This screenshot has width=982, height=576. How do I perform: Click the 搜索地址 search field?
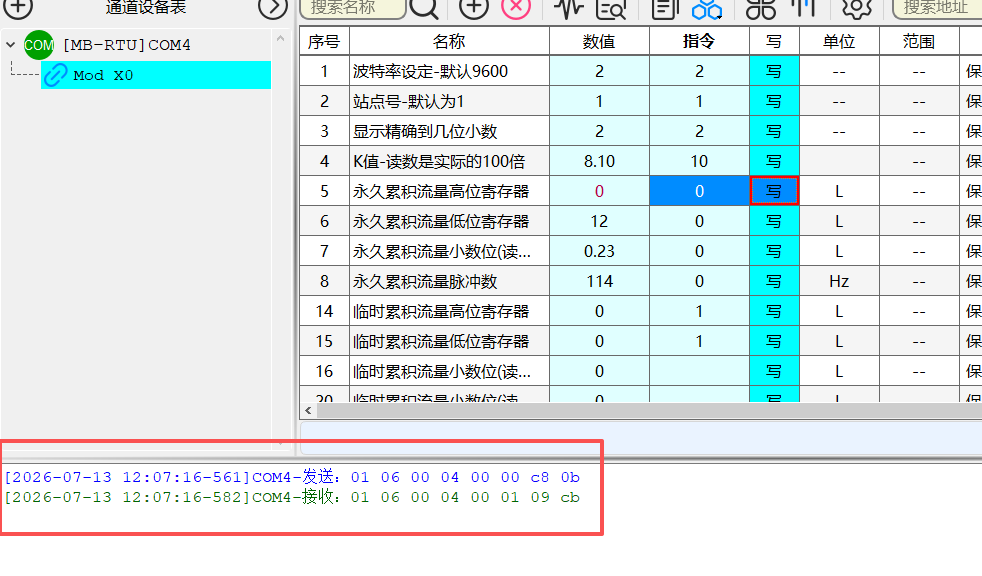click(938, 8)
